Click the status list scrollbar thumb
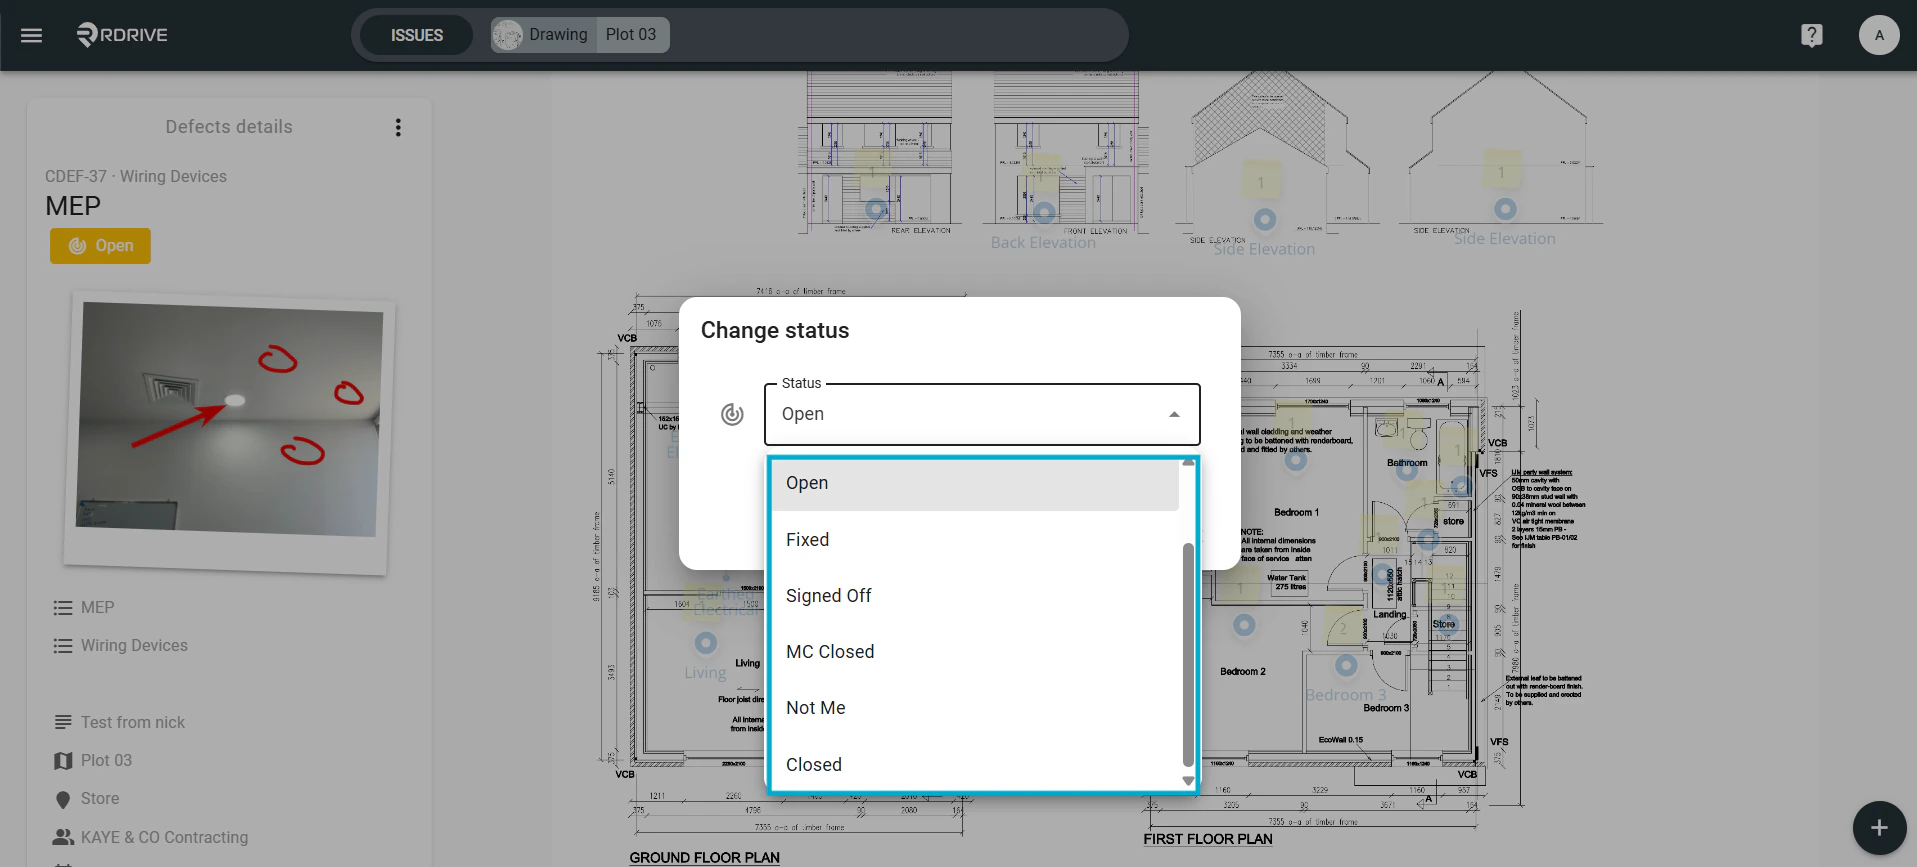The width and height of the screenshot is (1917, 867). (x=1188, y=655)
